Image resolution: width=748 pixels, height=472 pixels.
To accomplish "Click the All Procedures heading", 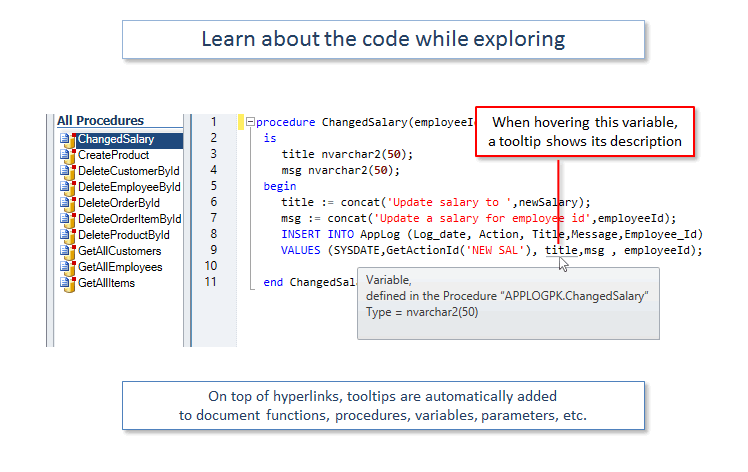I will point(100,121).
